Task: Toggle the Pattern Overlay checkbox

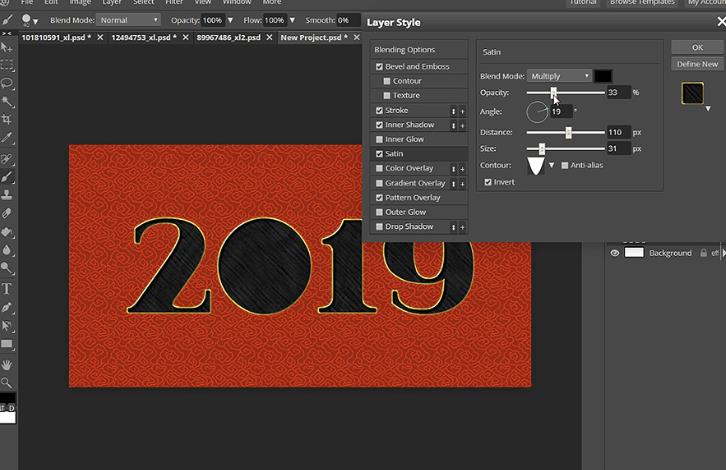Action: 379,198
